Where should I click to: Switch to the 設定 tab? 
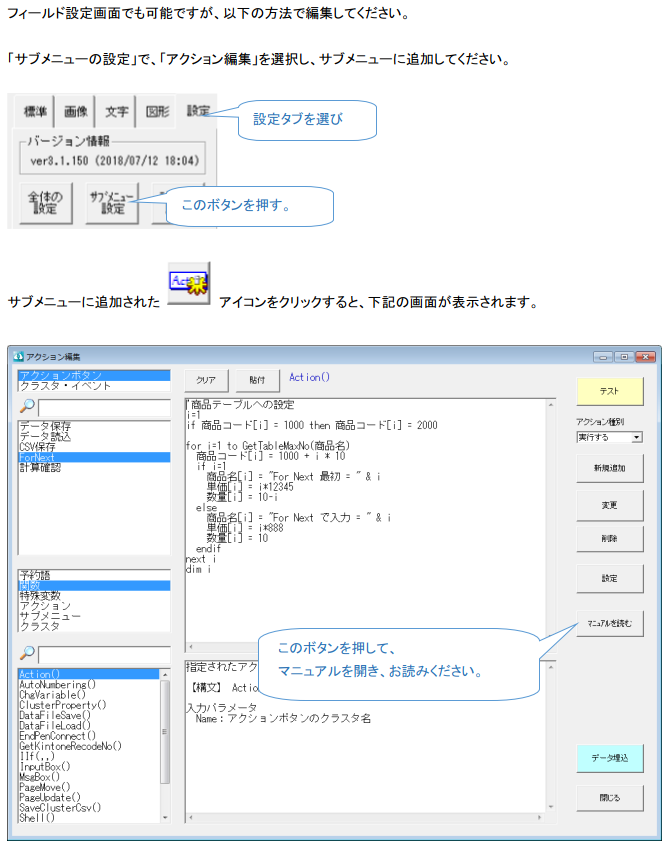(x=197, y=110)
